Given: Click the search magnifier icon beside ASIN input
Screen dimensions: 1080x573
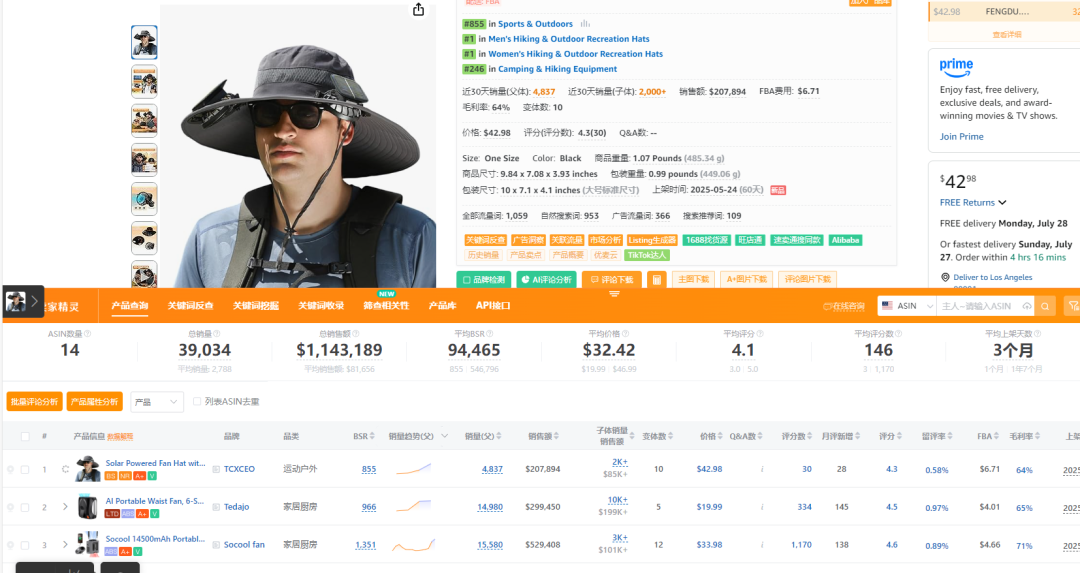Looking at the screenshot, I should pos(1045,306).
